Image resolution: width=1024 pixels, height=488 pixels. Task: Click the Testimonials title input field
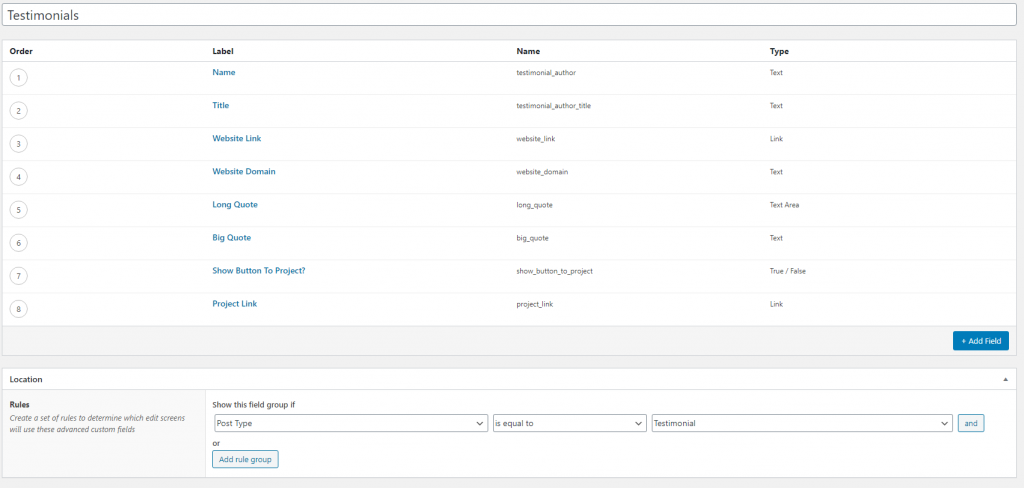tap(511, 15)
